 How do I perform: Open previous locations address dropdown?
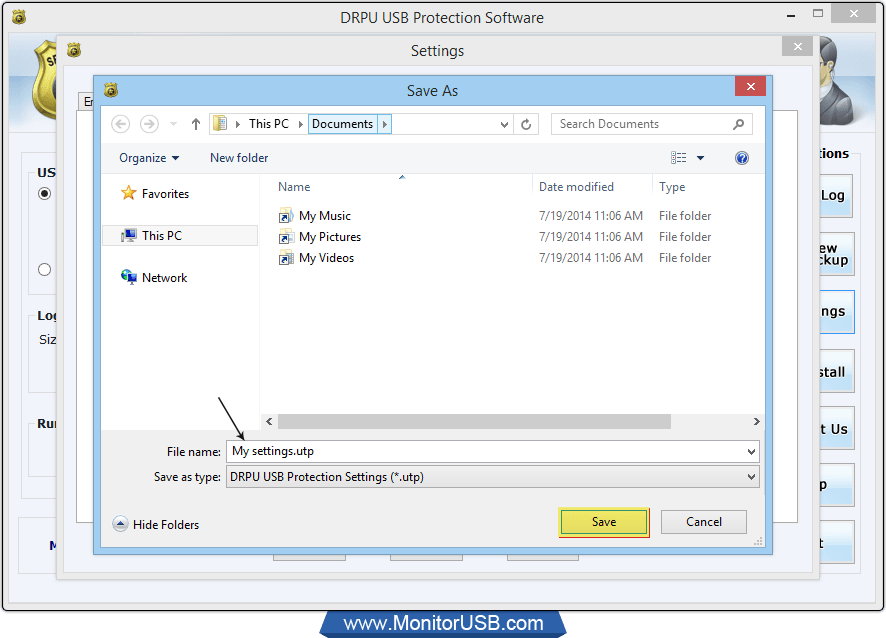(x=504, y=124)
